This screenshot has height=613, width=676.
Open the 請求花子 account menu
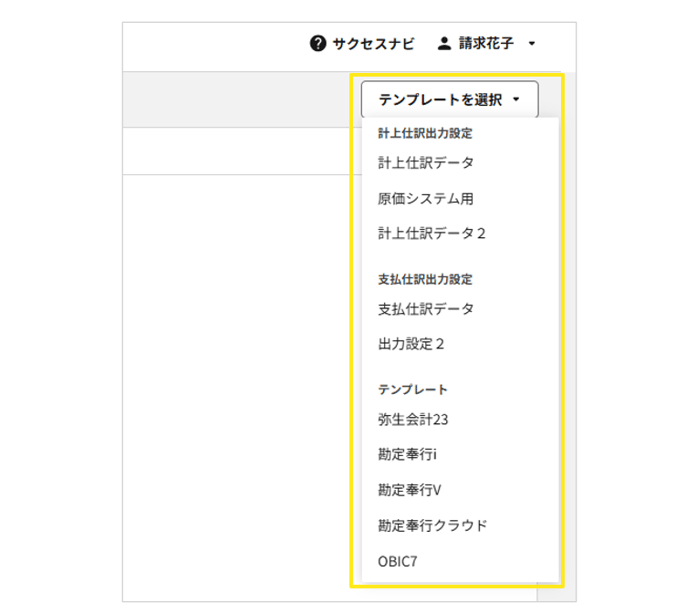[486, 43]
